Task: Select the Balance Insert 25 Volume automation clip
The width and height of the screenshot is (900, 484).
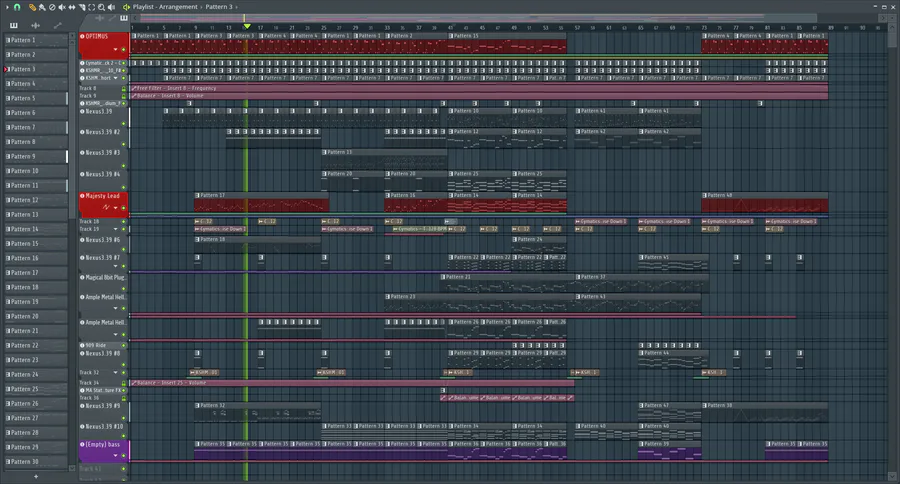Action: (x=352, y=383)
